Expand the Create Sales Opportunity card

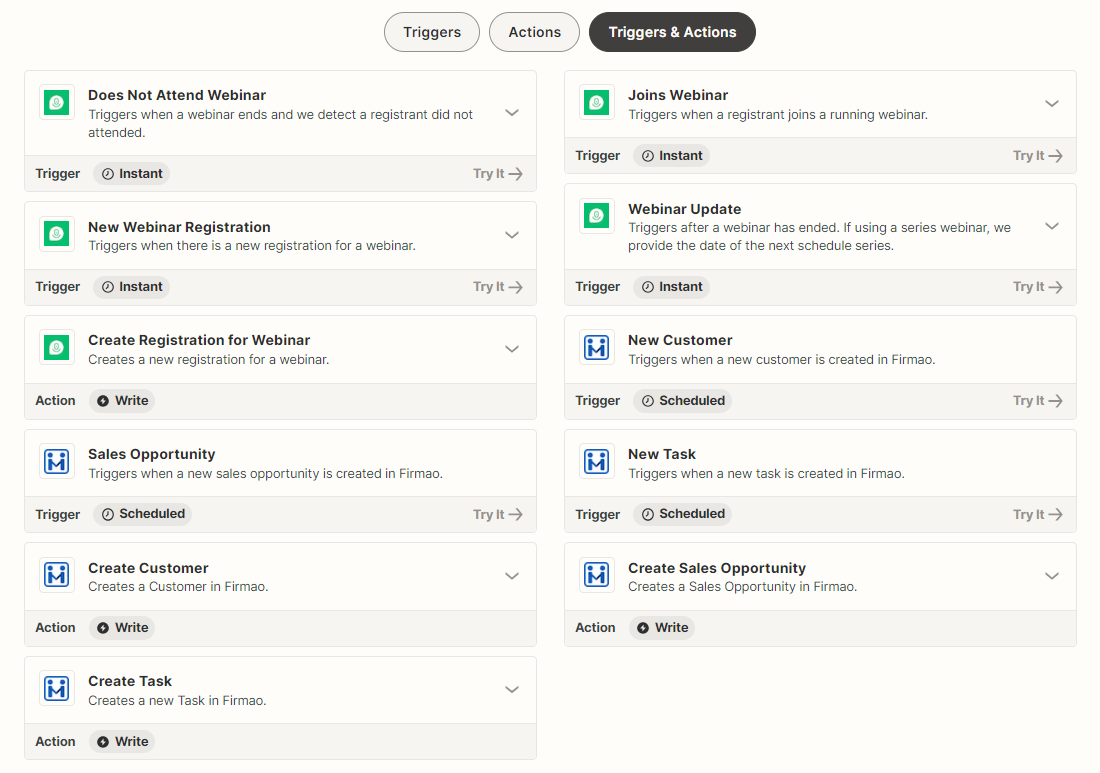1052,576
